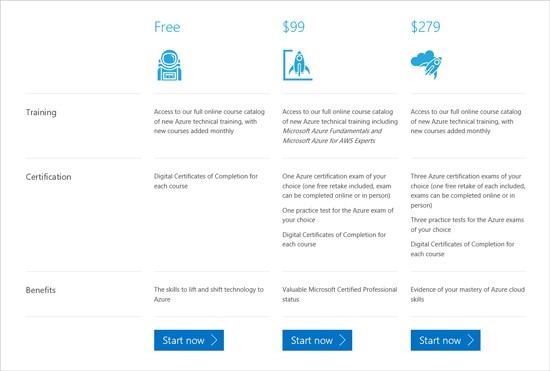Select the Free price heading
550x371 pixels.
(167, 27)
